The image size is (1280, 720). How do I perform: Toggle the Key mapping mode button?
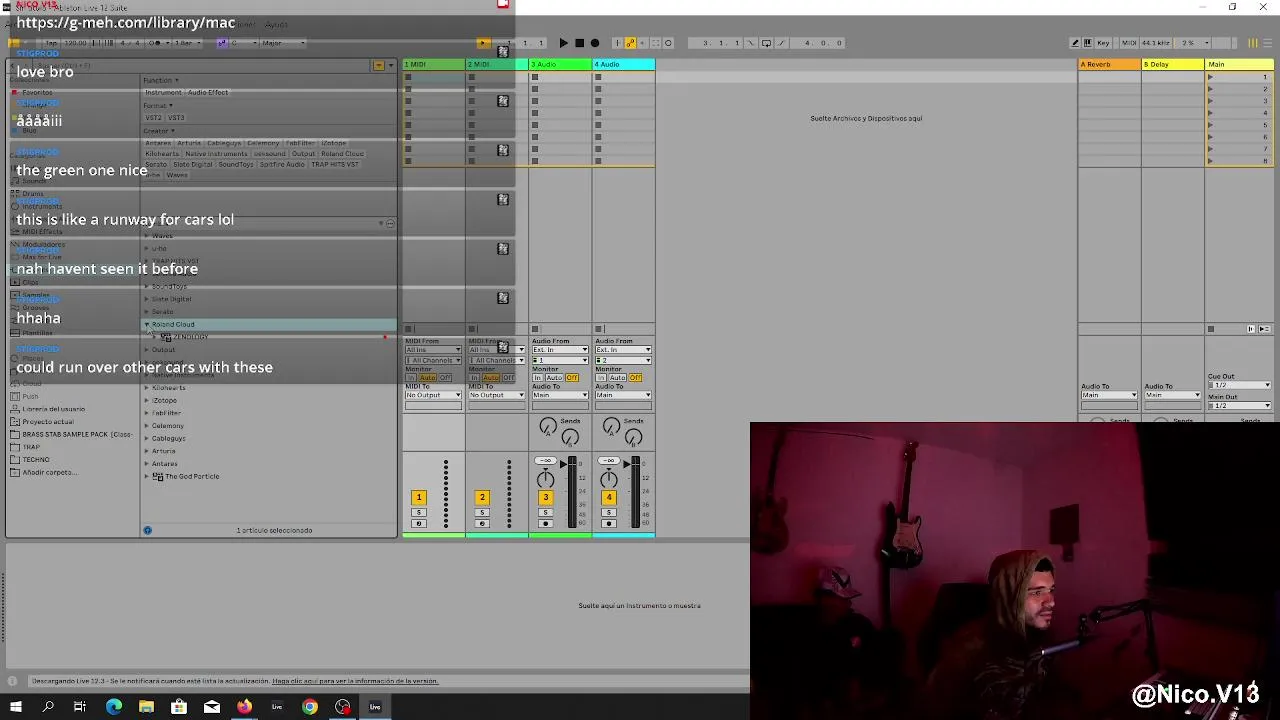[x=1103, y=43]
